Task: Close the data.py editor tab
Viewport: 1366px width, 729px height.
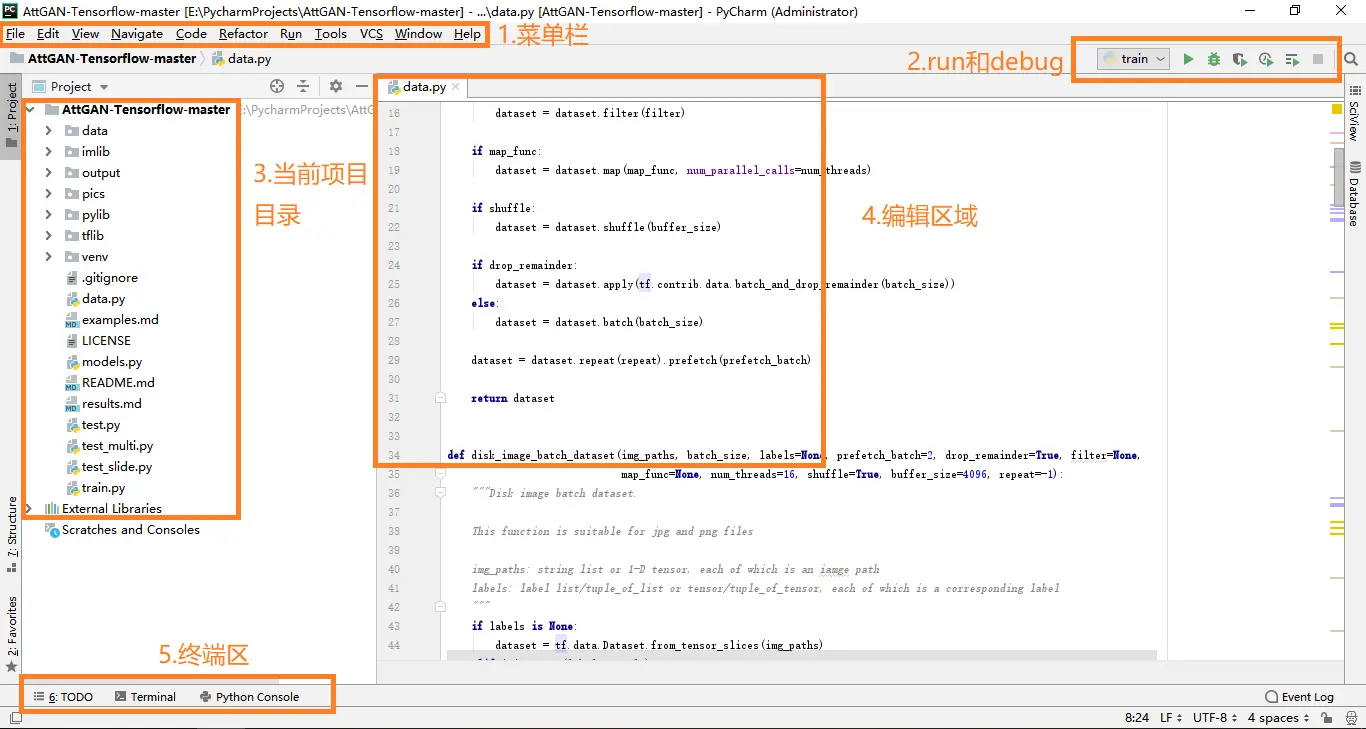Action: point(456,87)
